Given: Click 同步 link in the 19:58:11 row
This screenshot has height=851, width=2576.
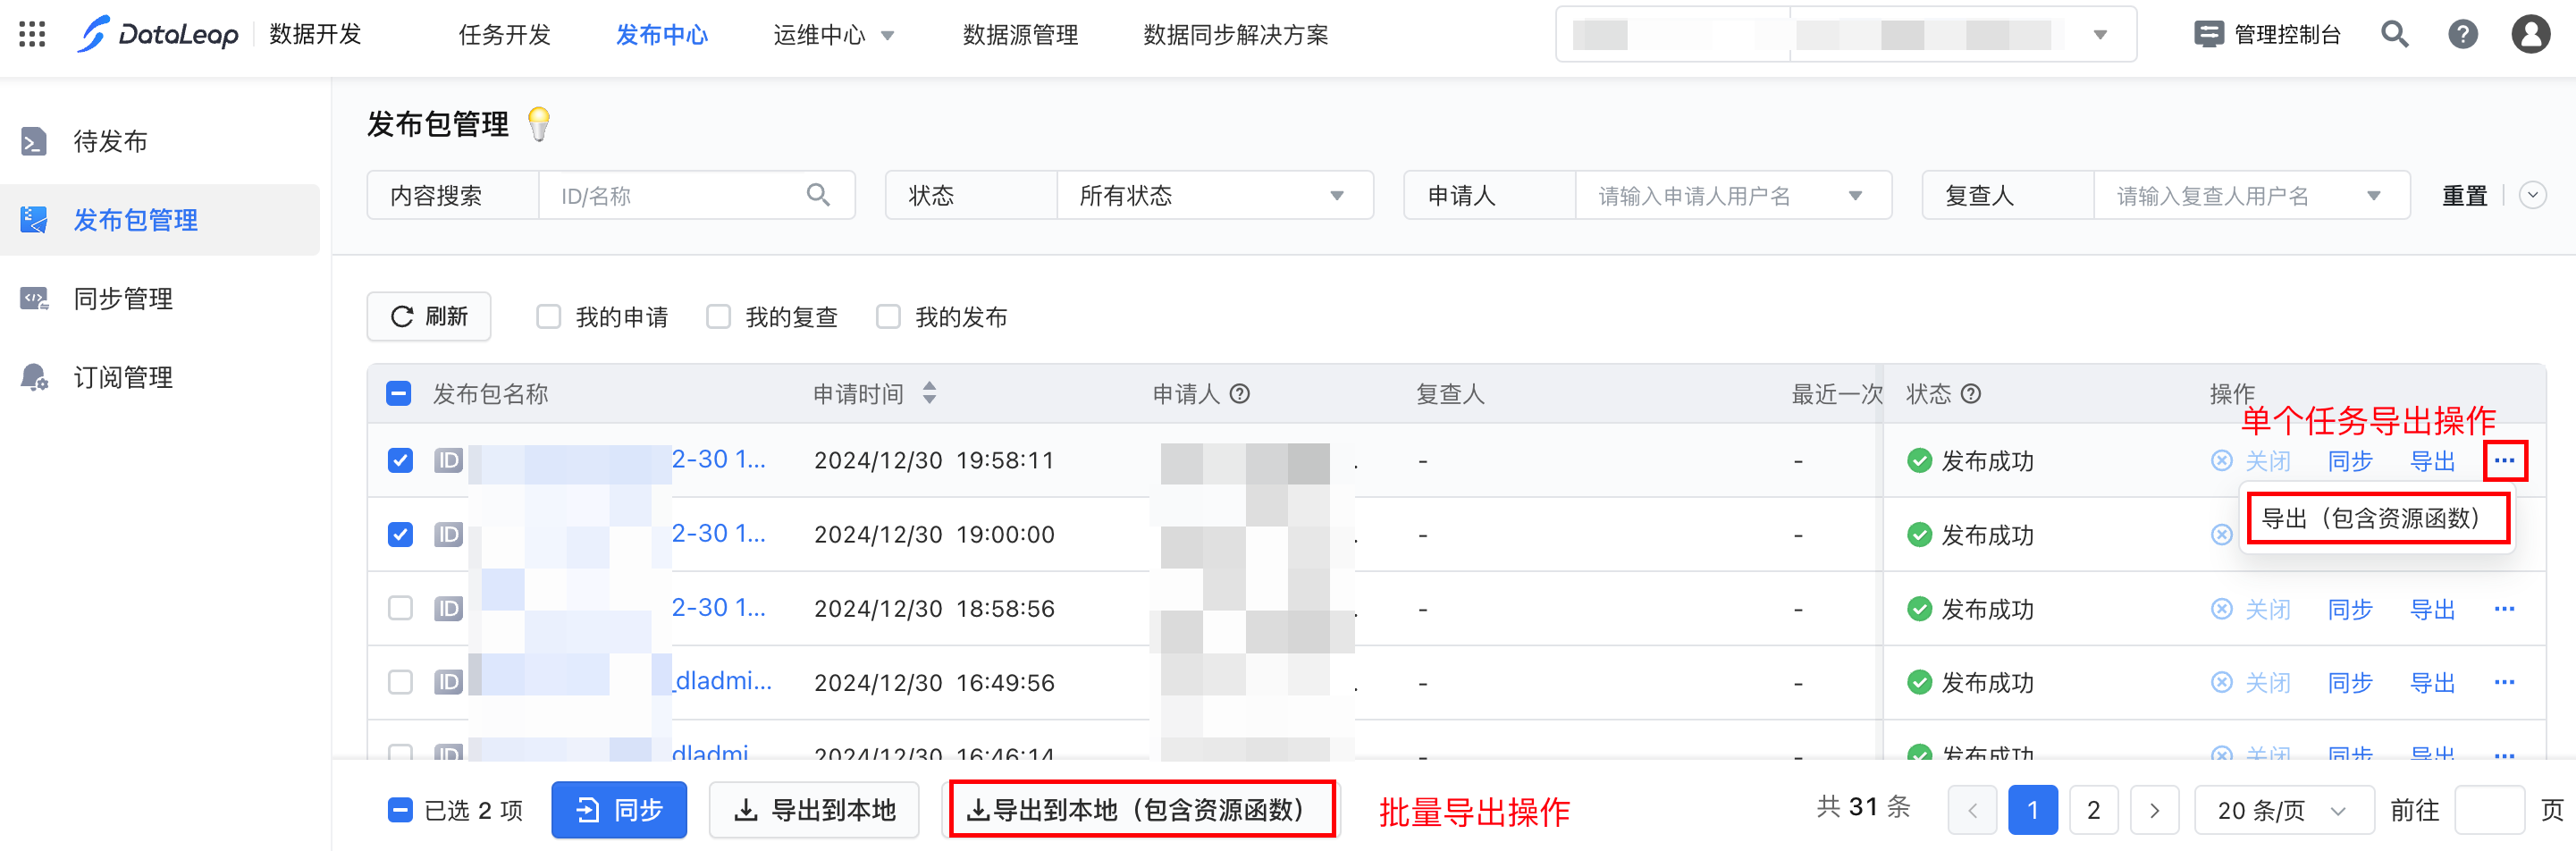Looking at the screenshot, I should coord(2349,461).
